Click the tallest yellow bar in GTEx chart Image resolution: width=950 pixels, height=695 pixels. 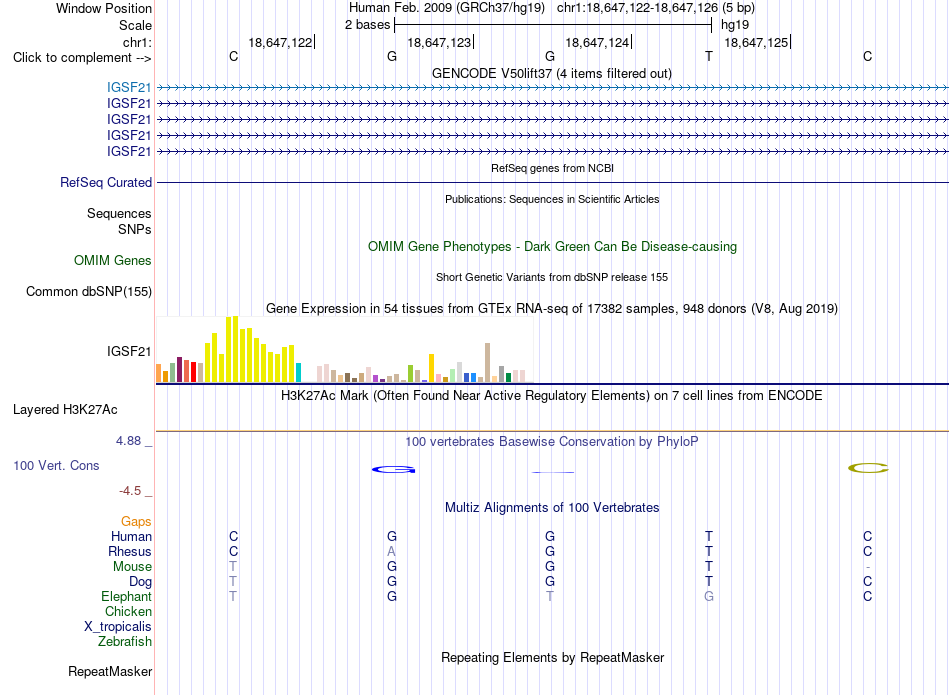click(235, 349)
